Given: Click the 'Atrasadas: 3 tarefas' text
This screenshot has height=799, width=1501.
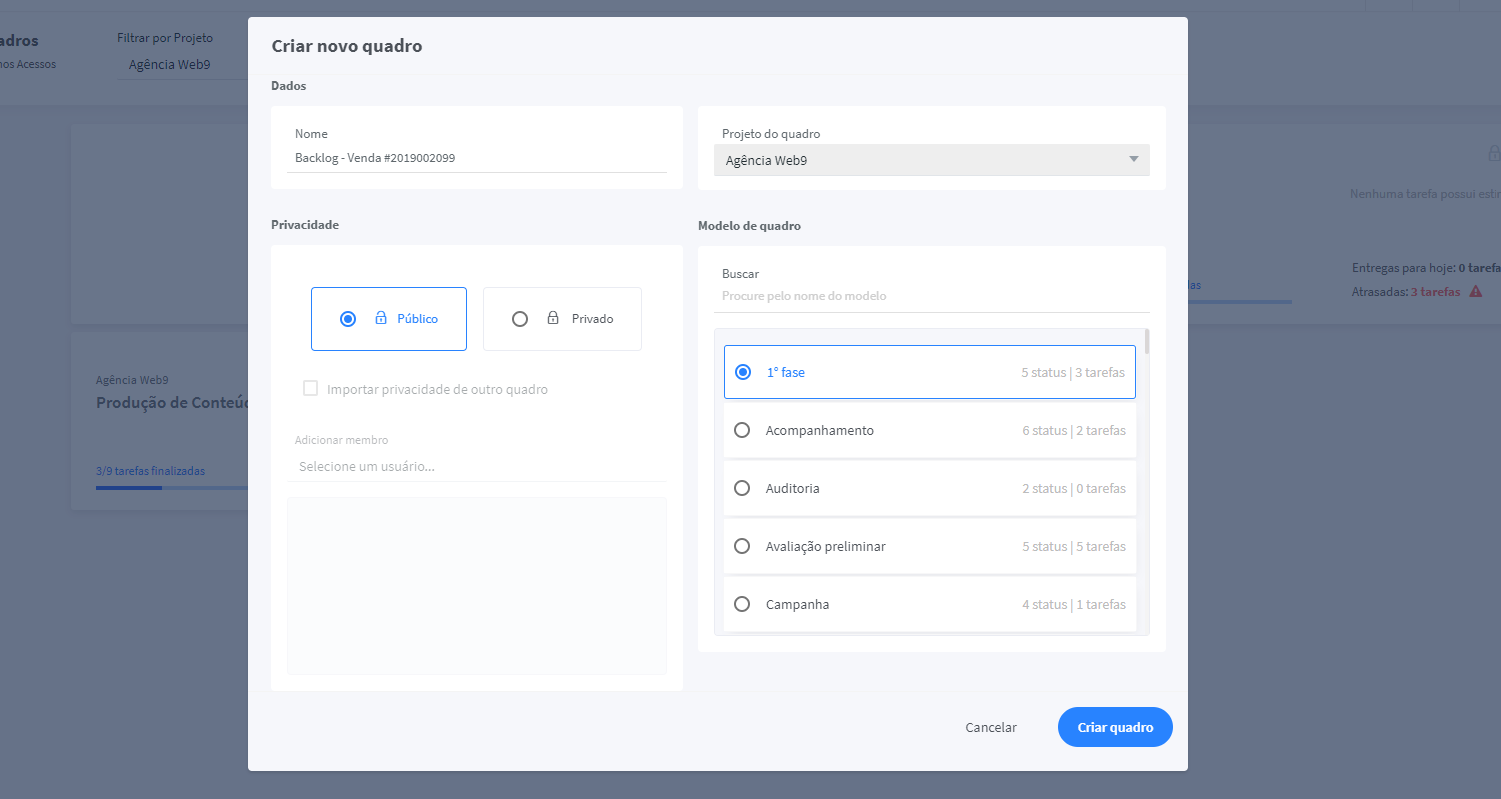Looking at the screenshot, I should point(1407,291).
